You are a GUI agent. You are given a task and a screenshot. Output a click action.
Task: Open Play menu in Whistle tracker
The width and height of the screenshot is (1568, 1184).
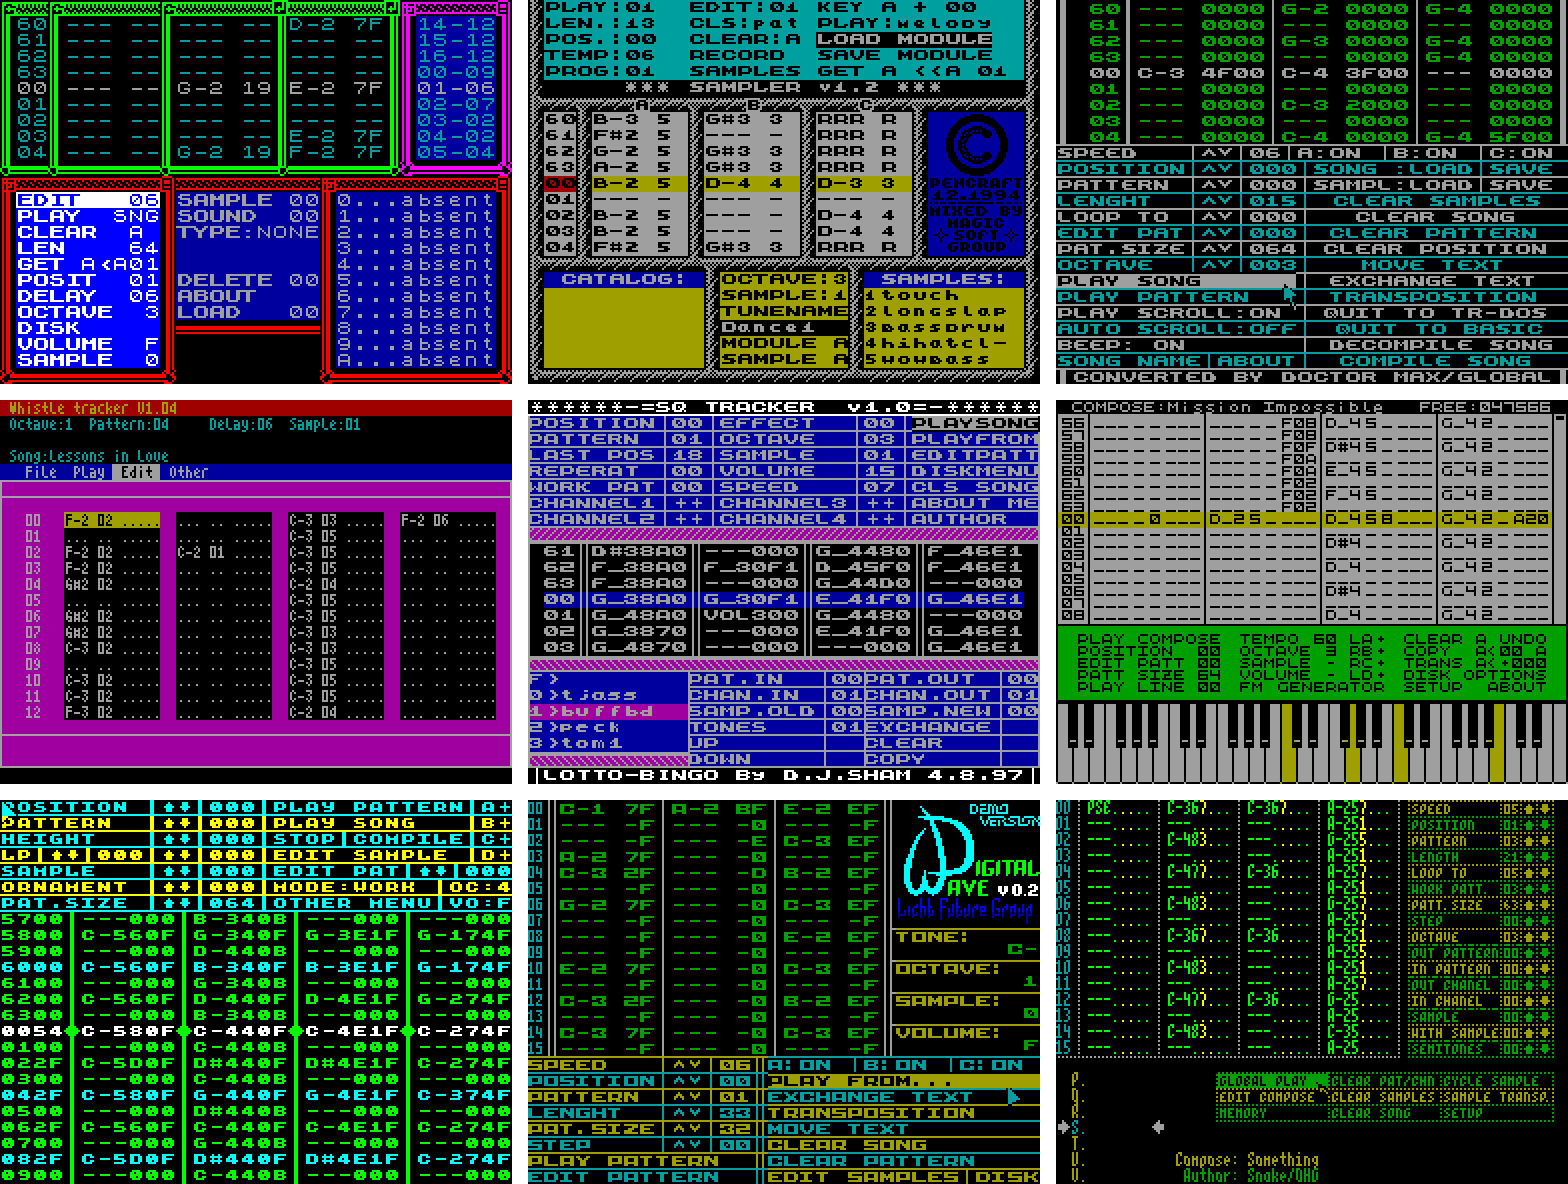89,472
